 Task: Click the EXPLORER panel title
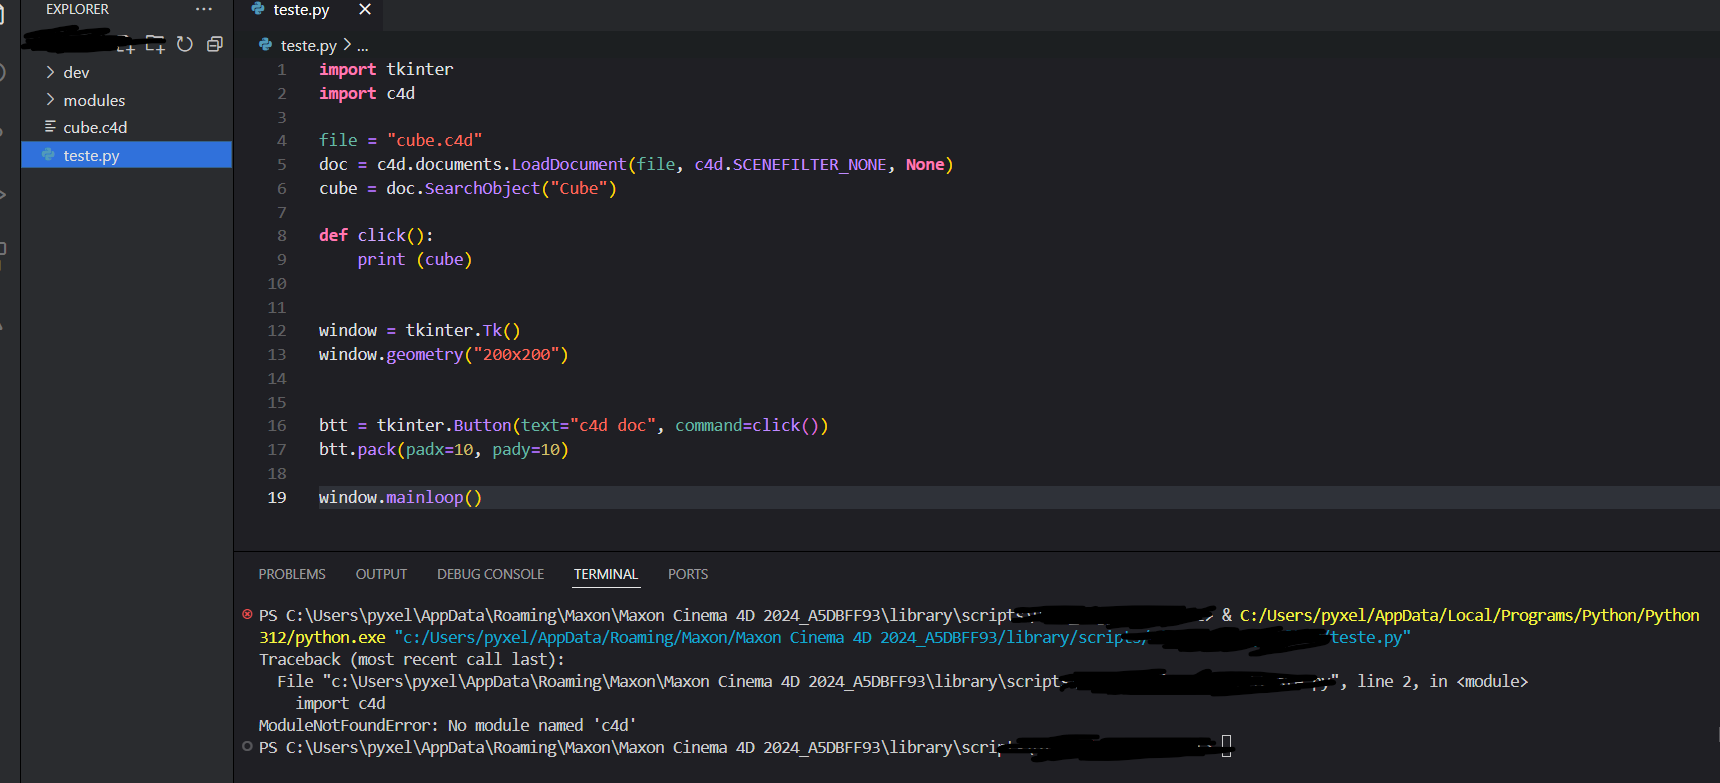click(77, 9)
